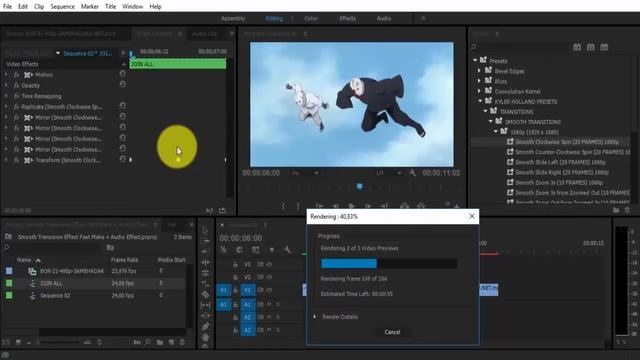Expand the Blurs preset folder
Viewport: 640px width, 360px height.
point(480,81)
